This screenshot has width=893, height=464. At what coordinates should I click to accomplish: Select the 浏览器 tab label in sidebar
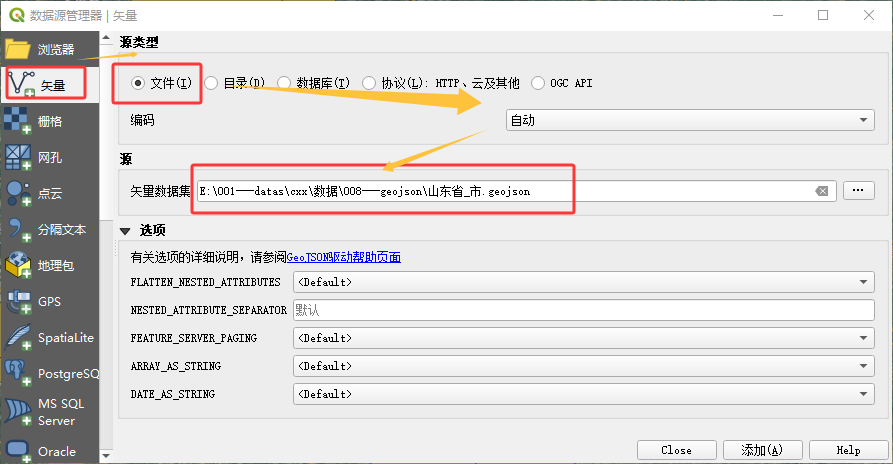[56, 50]
